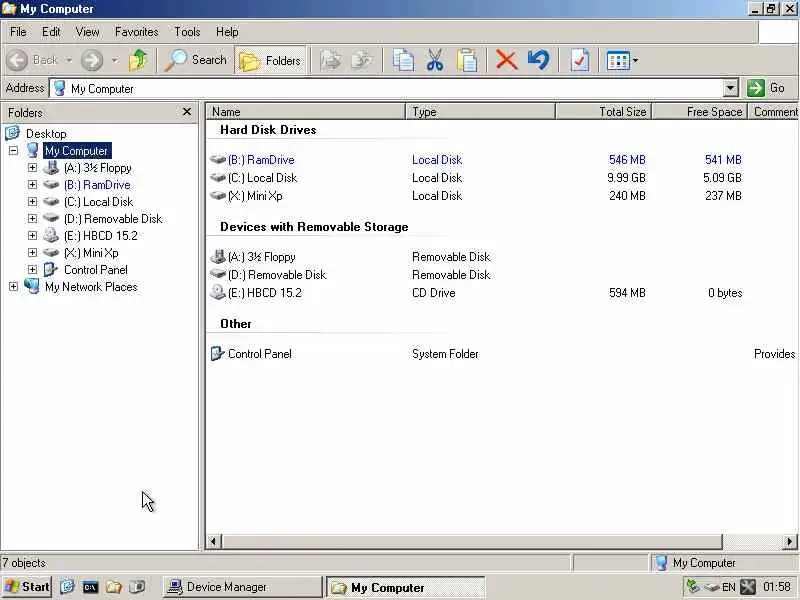Viewport: 800px width, 600px height.
Task: Select (A:) 3½ Floppy in file list
Action: (261, 257)
